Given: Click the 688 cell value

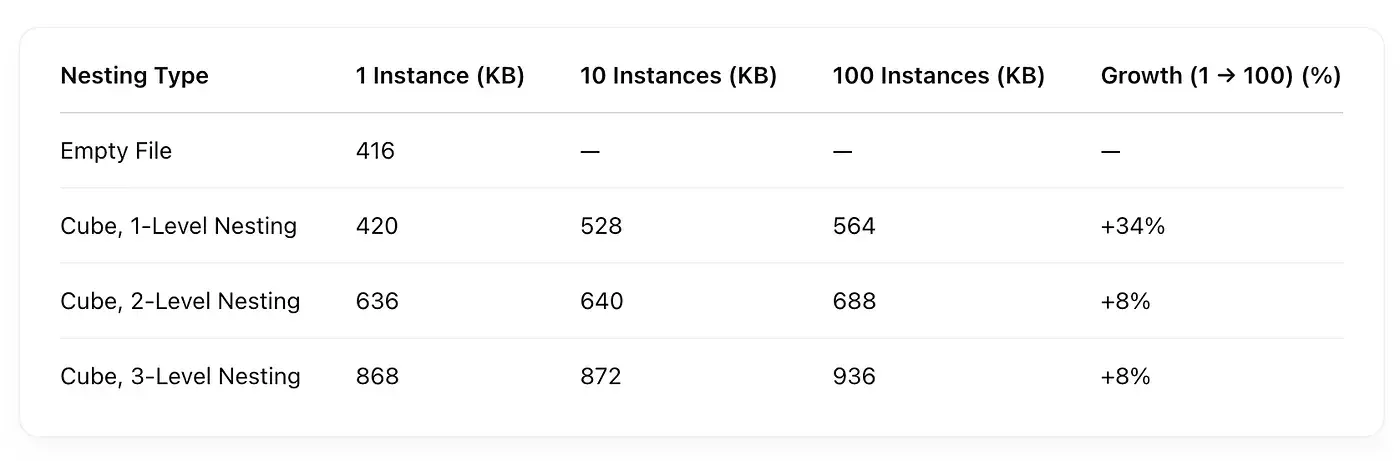Looking at the screenshot, I should [854, 301].
